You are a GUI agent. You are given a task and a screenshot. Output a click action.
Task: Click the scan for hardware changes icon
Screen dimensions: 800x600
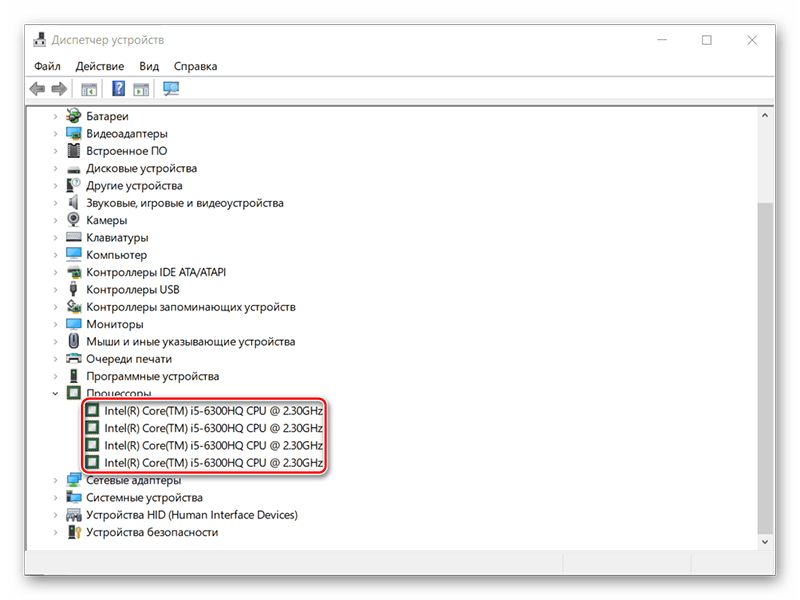tap(171, 89)
